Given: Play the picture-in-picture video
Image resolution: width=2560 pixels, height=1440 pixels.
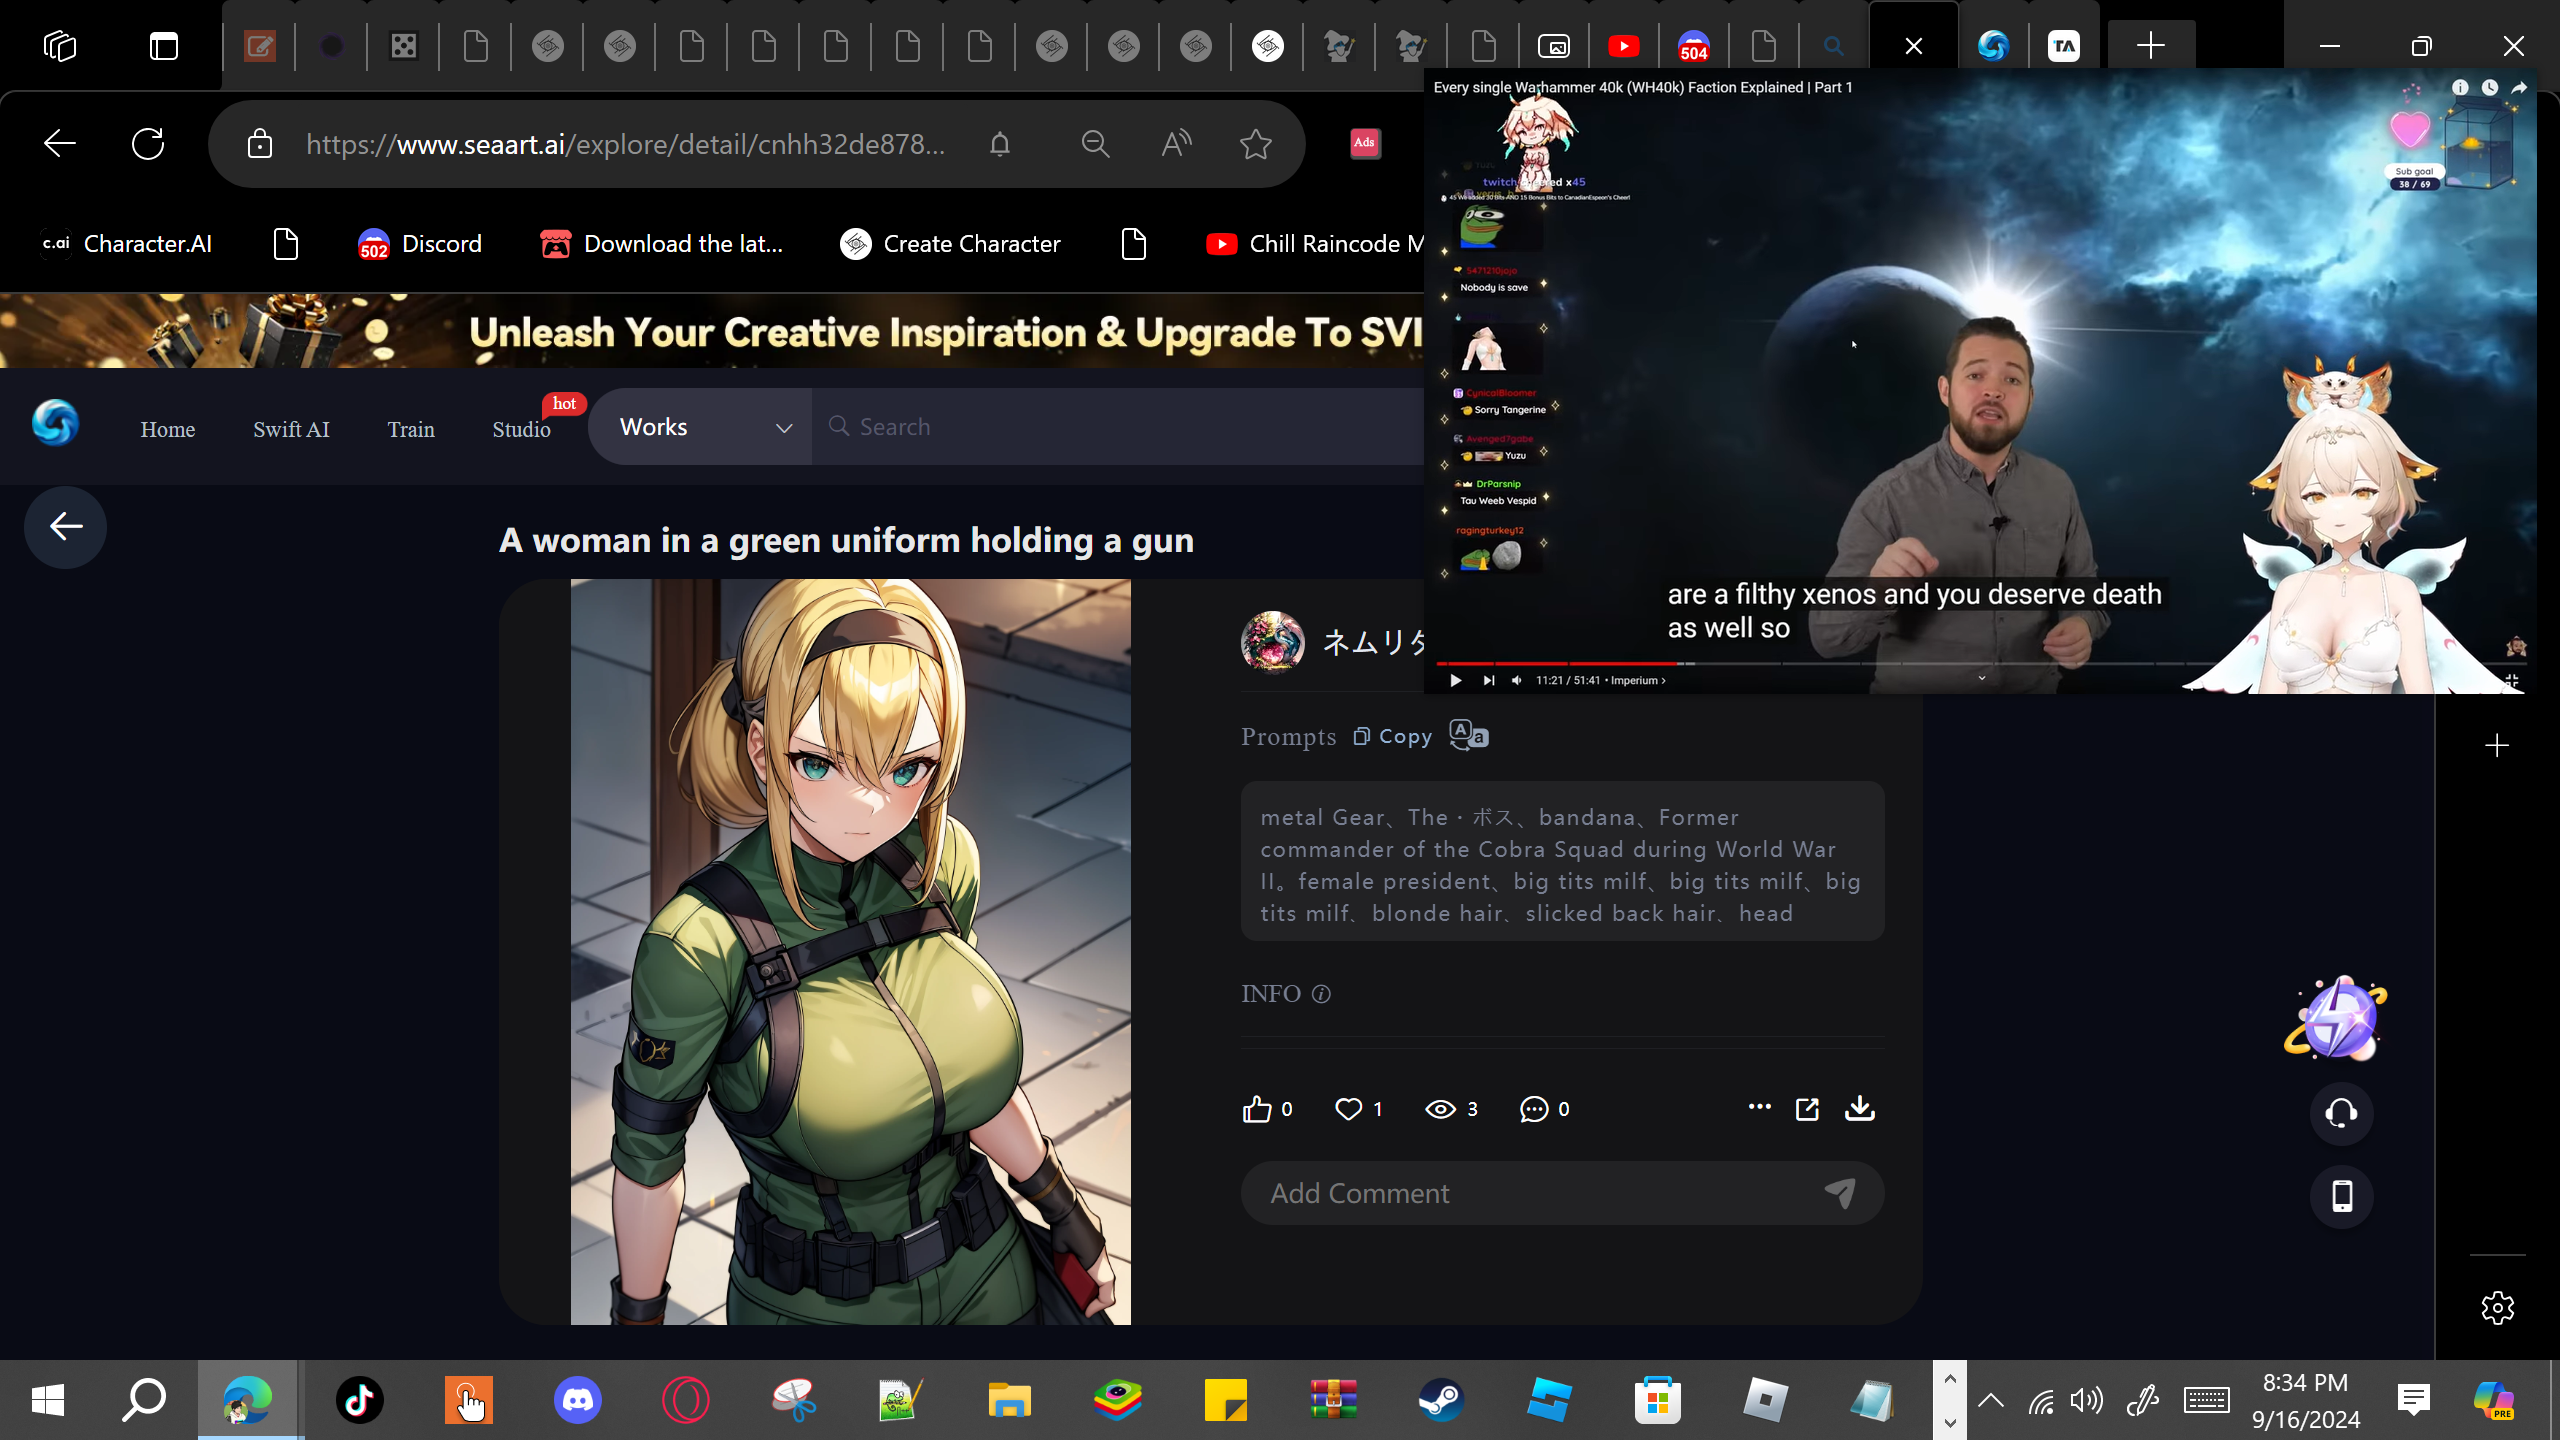Looking at the screenshot, I should (x=1456, y=680).
